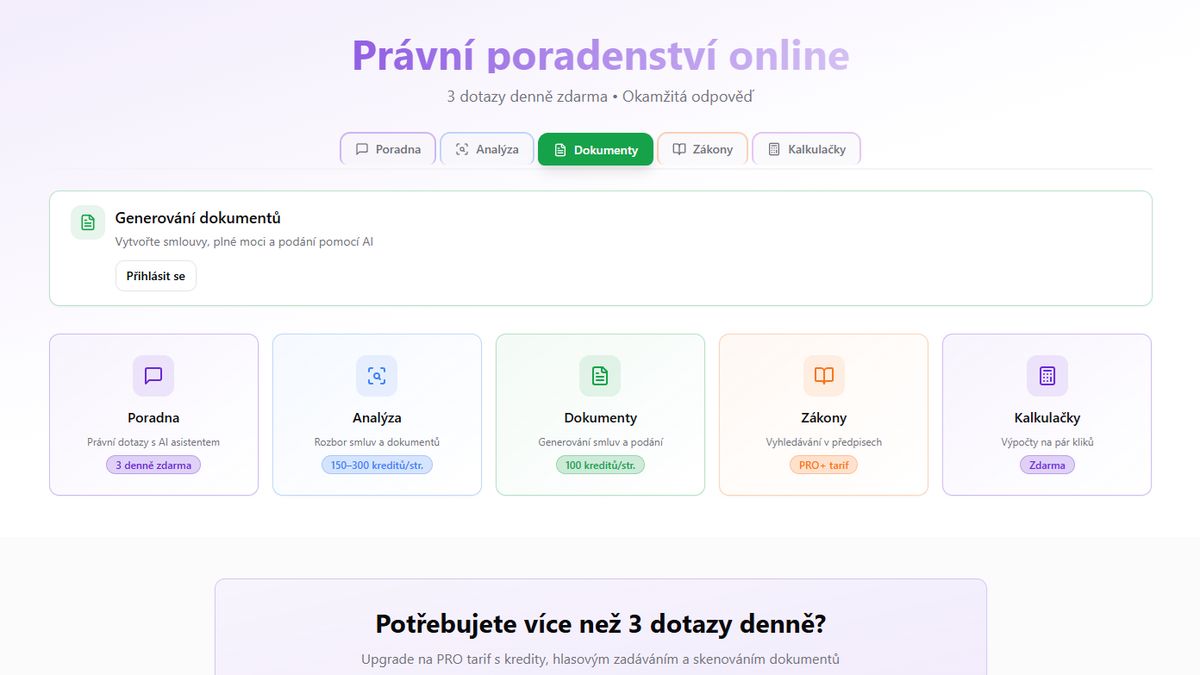
Task: Click the 'Zdarma' badge on Kalkulačky card
Action: pos(1047,465)
